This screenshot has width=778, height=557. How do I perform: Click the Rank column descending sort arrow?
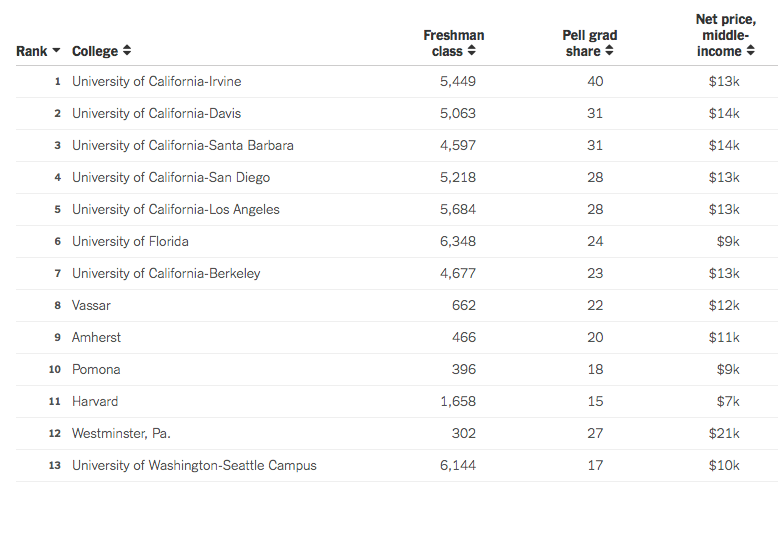(56, 51)
